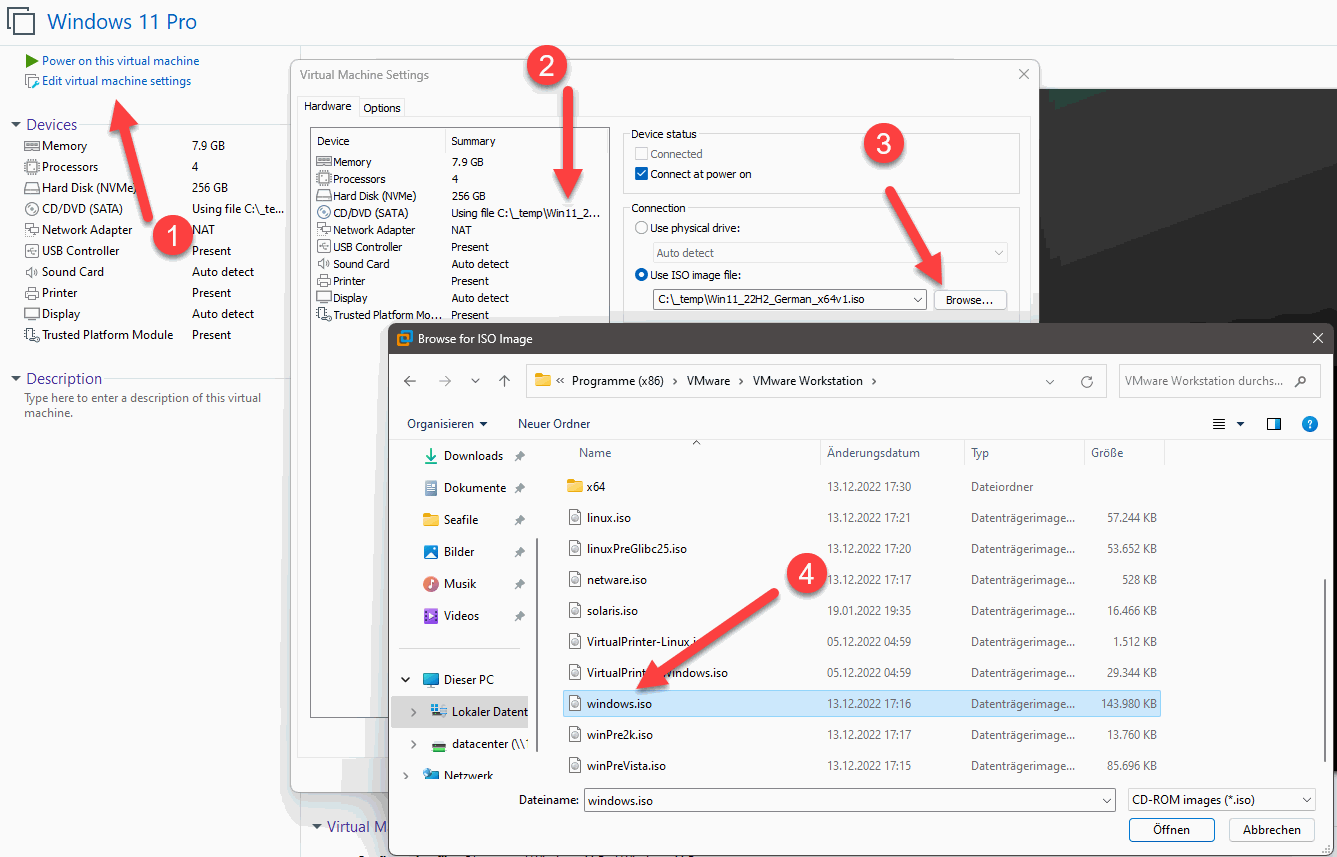Click Edit virtual machine settings link
The height and width of the screenshot is (857, 1337).
click(x=116, y=81)
